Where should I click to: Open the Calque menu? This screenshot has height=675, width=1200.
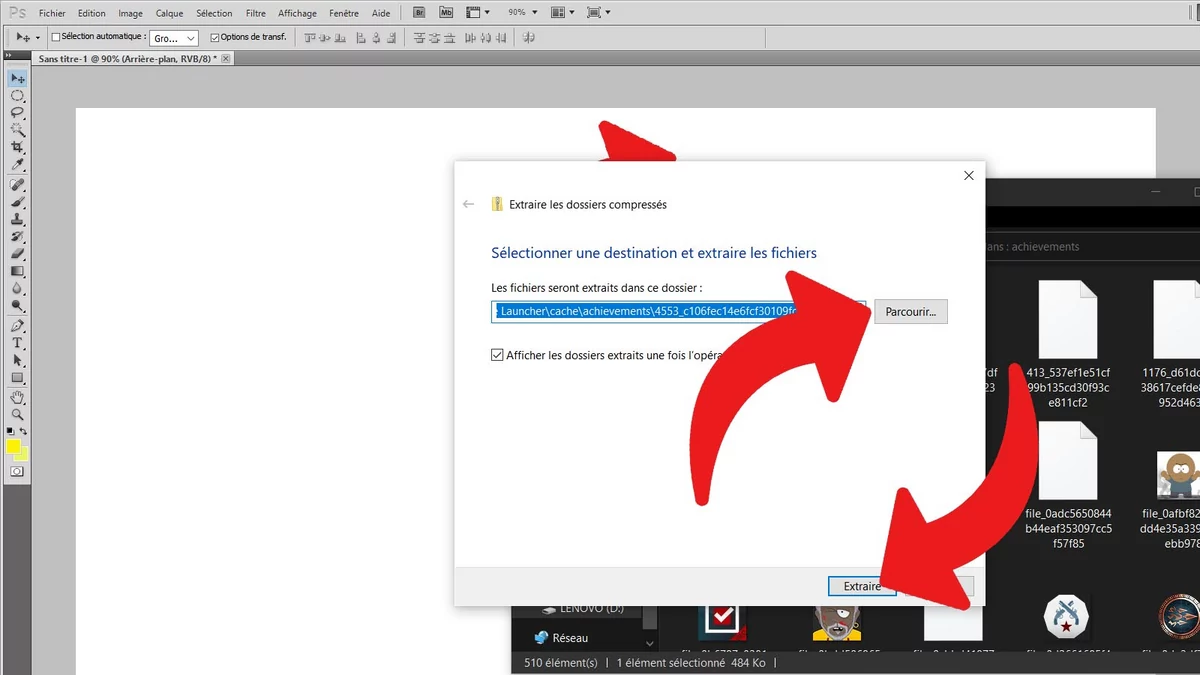tap(168, 12)
